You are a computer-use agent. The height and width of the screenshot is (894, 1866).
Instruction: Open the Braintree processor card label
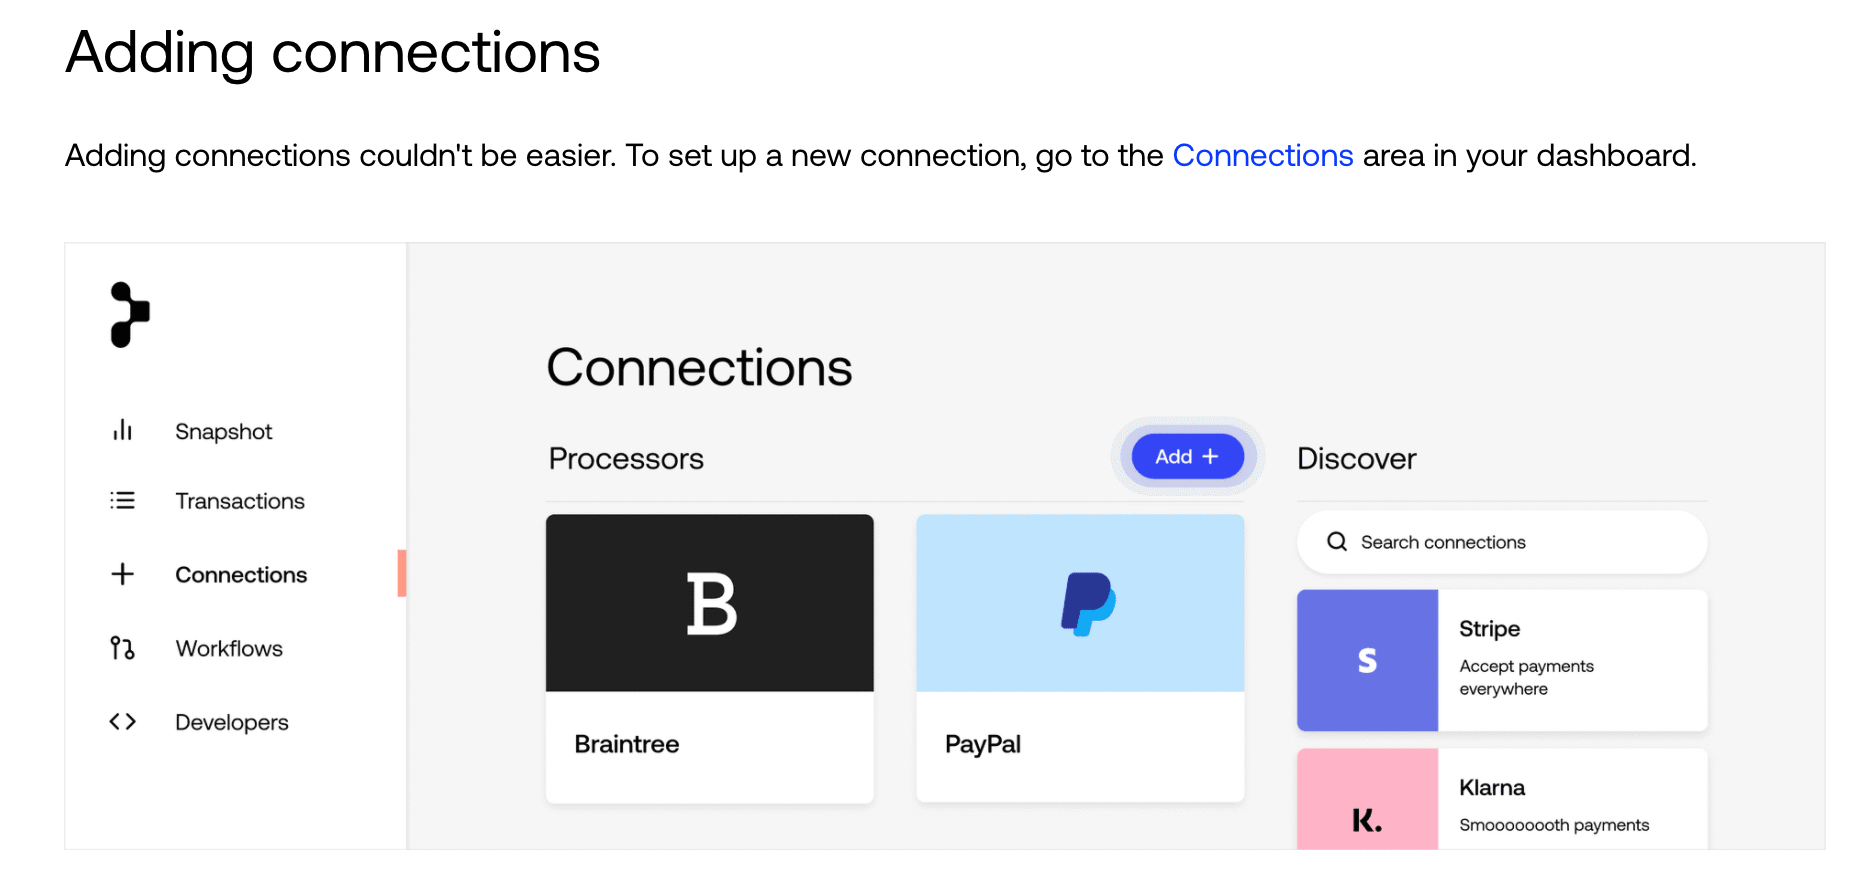click(627, 744)
